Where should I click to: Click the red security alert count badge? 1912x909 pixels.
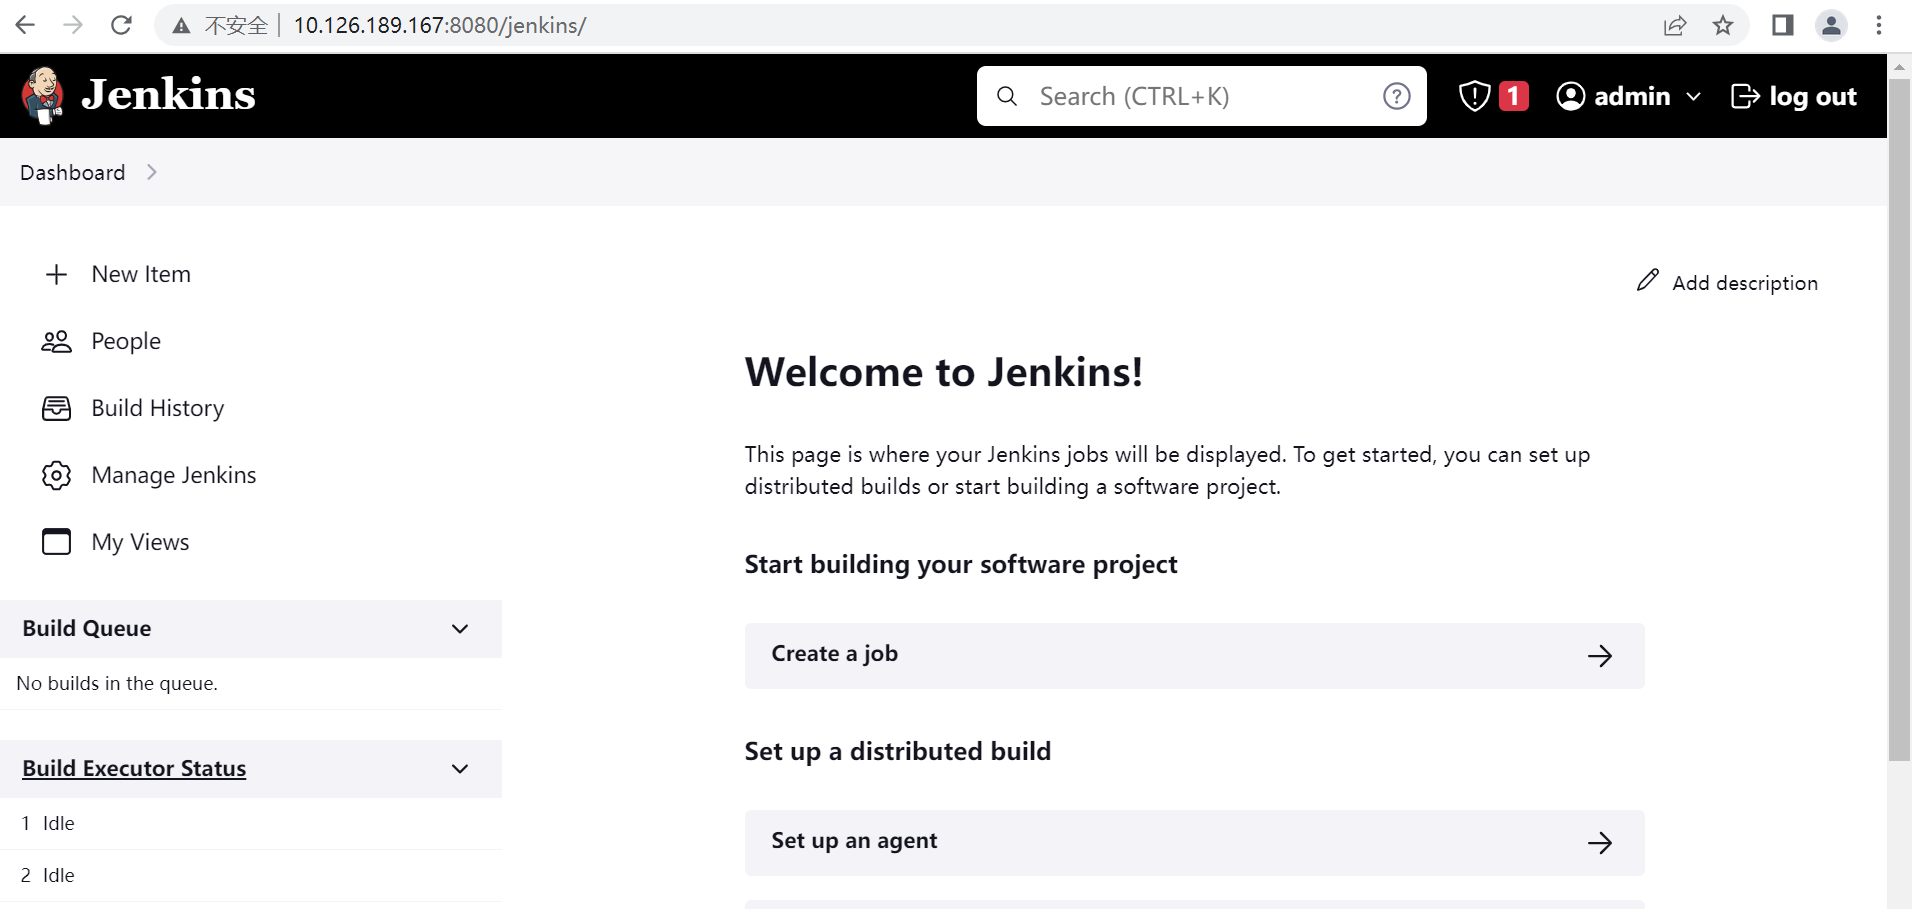tap(1514, 96)
